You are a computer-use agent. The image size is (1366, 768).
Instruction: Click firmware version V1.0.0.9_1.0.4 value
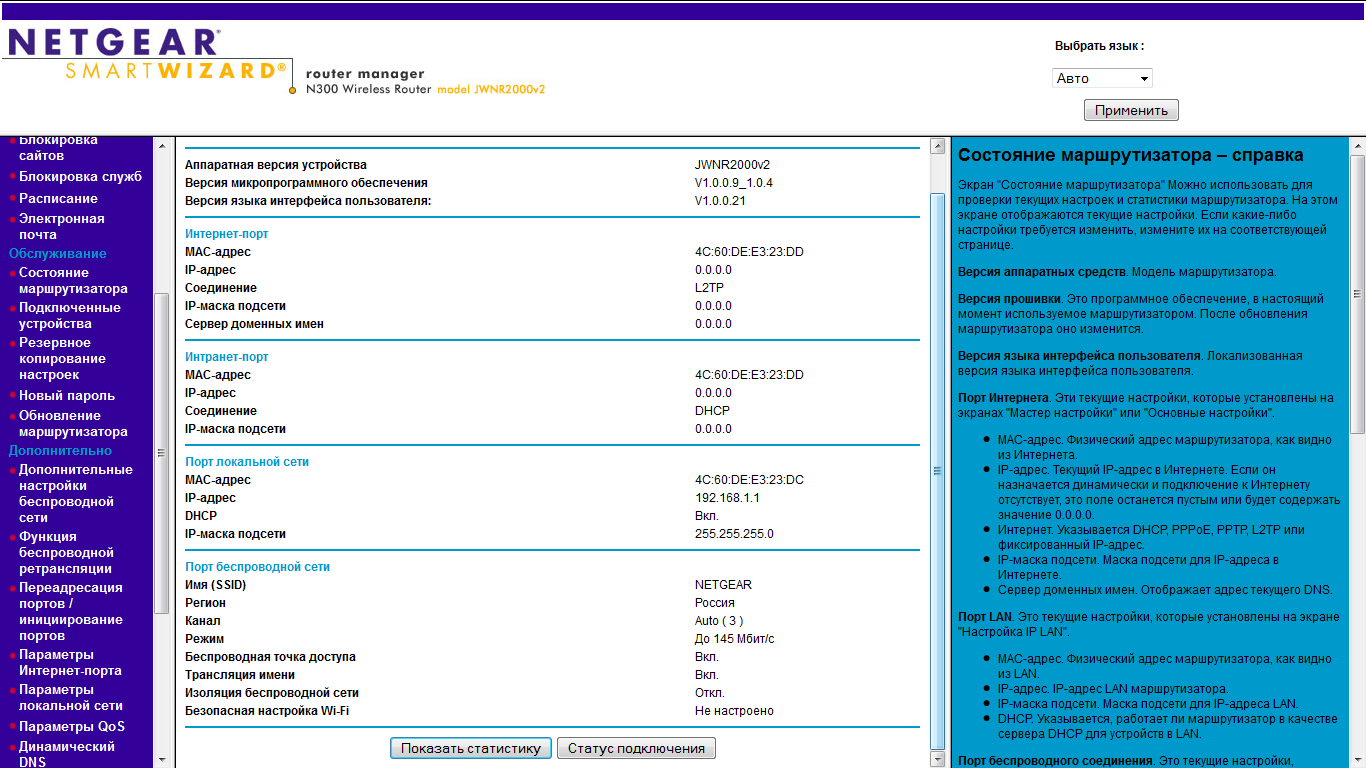tap(733, 183)
